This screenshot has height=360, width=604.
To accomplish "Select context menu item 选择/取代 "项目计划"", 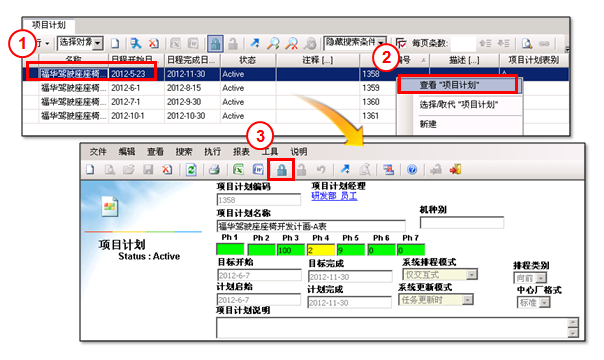I will click(x=459, y=105).
